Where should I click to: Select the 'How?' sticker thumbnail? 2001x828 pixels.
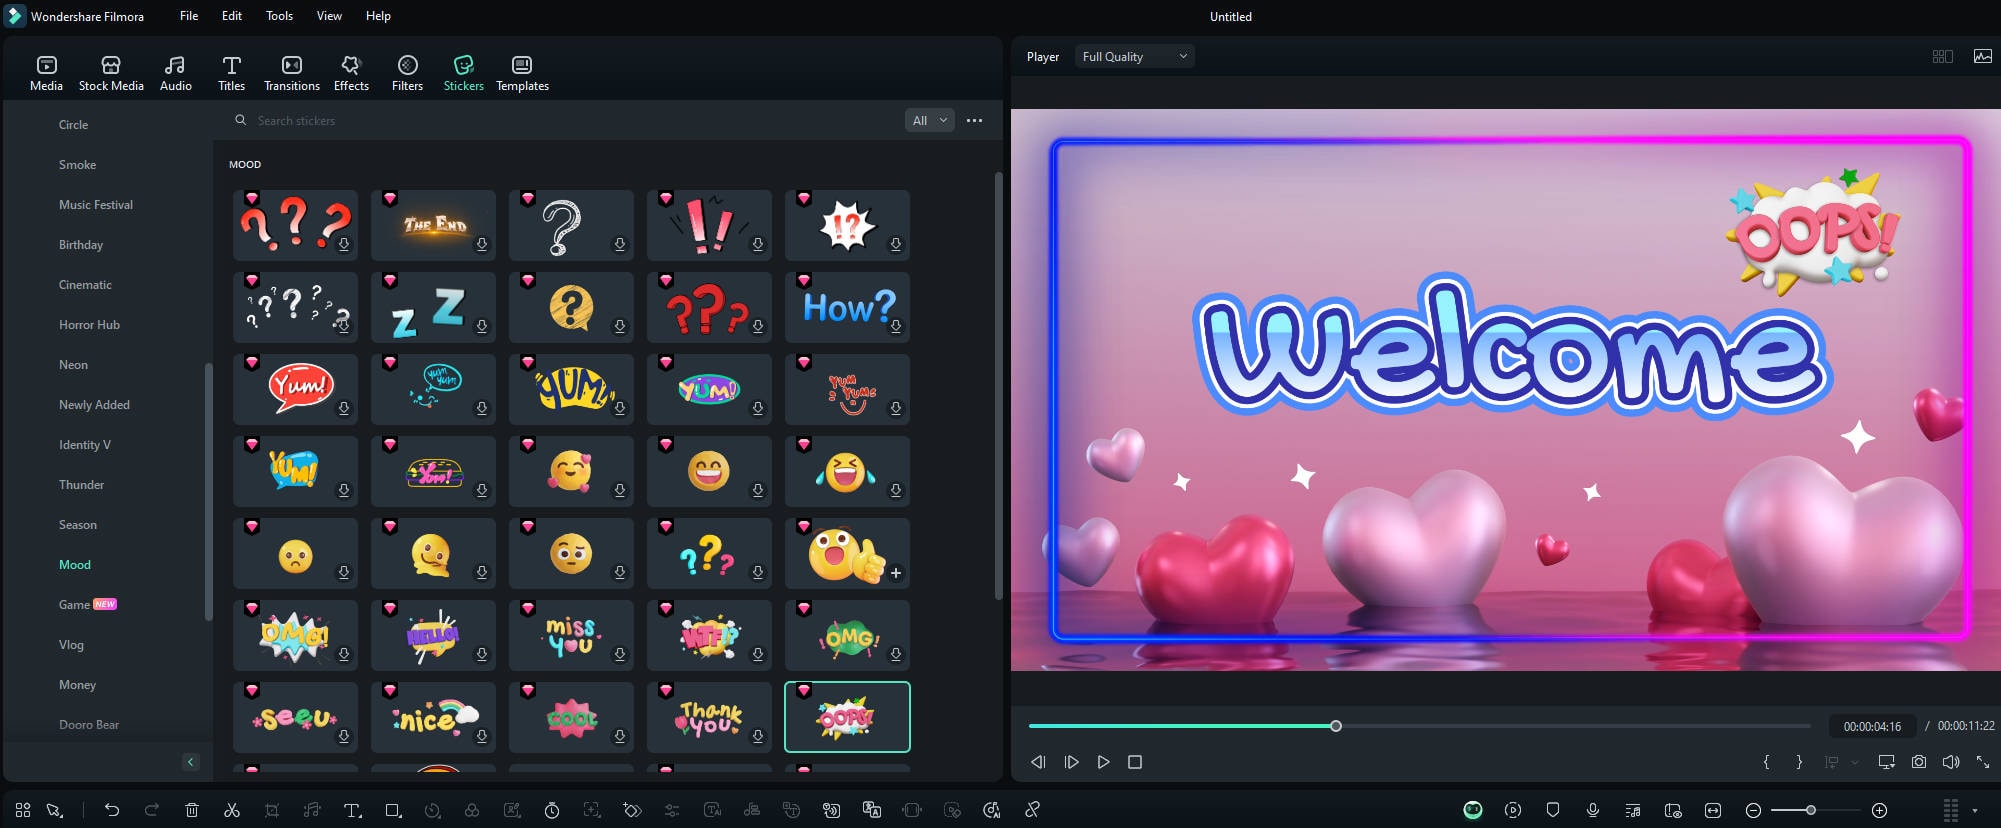tap(847, 307)
